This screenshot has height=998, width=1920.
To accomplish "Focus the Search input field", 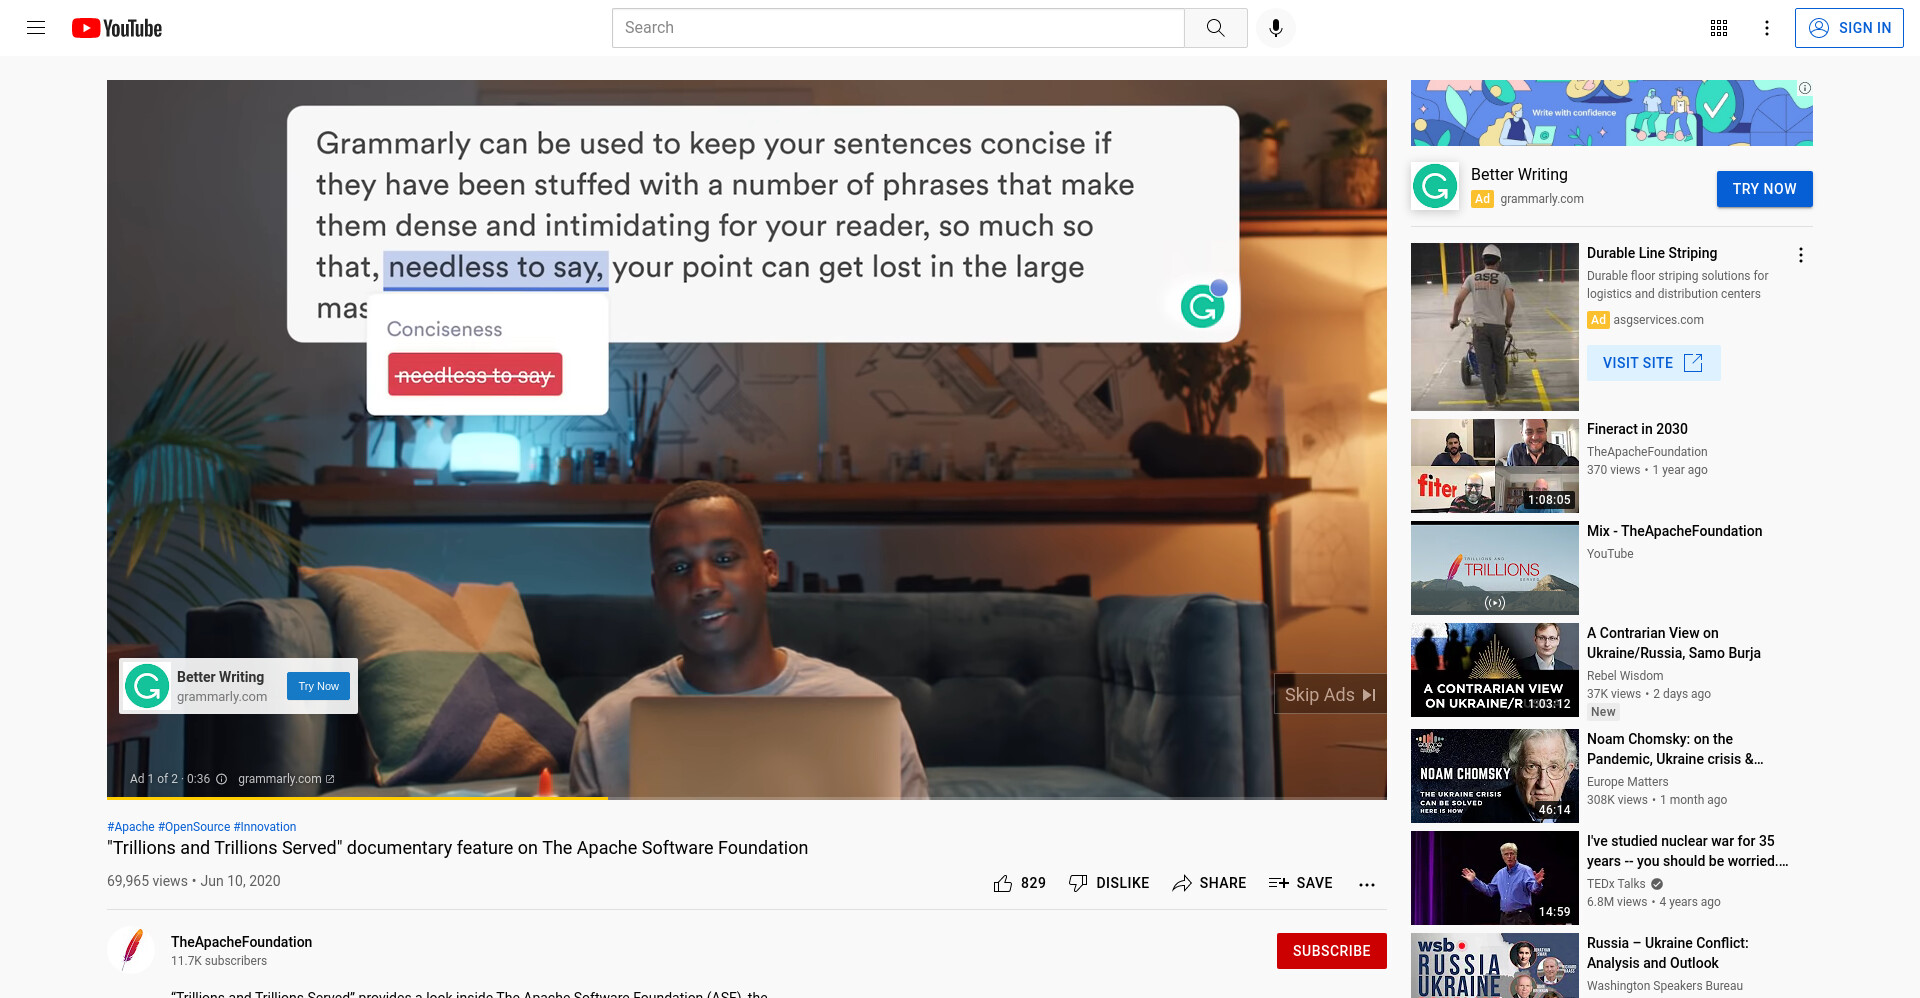I will pyautogui.click(x=898, y=28).
